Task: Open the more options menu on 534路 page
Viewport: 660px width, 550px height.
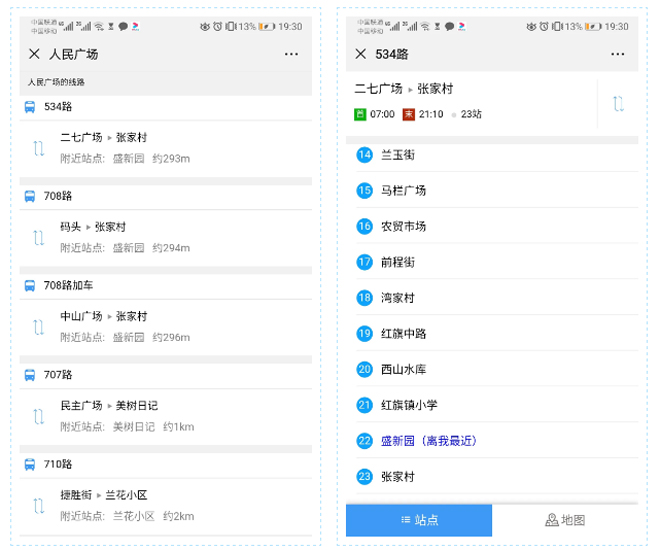Action: point(618,54)
